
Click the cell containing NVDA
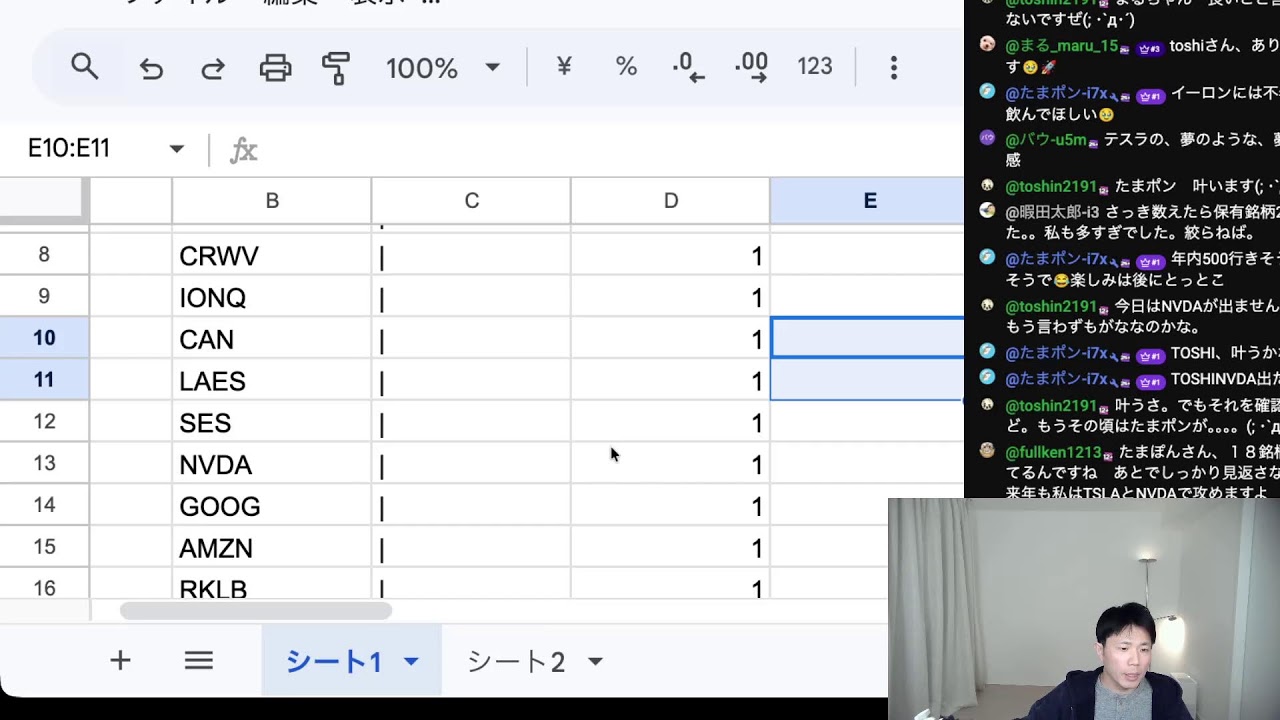[270, 465]
